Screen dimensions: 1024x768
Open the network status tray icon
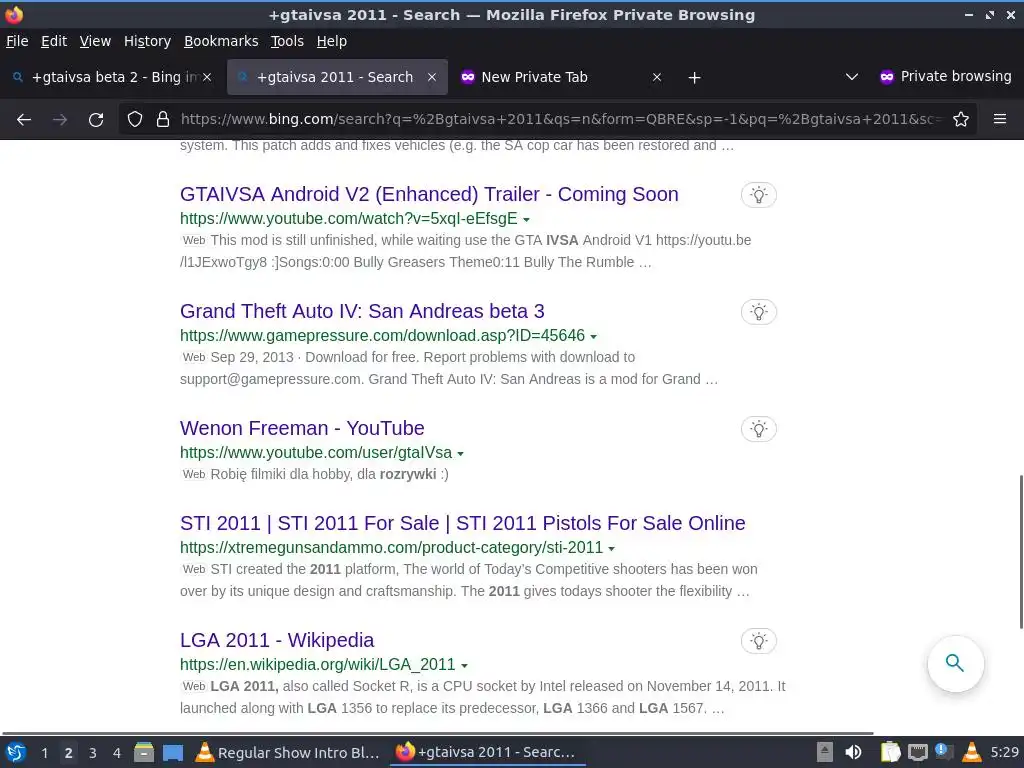(918, 752)
